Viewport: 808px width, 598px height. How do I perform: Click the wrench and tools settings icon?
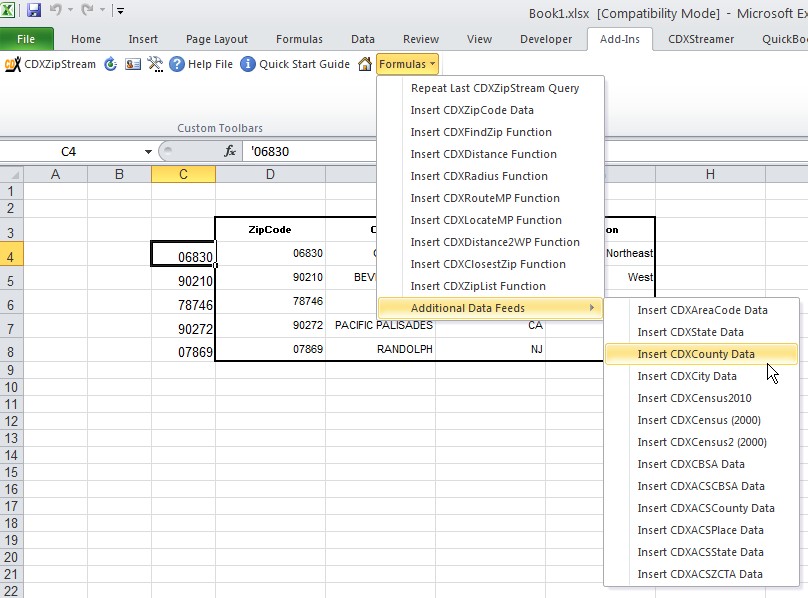click(x=155, y=64)
